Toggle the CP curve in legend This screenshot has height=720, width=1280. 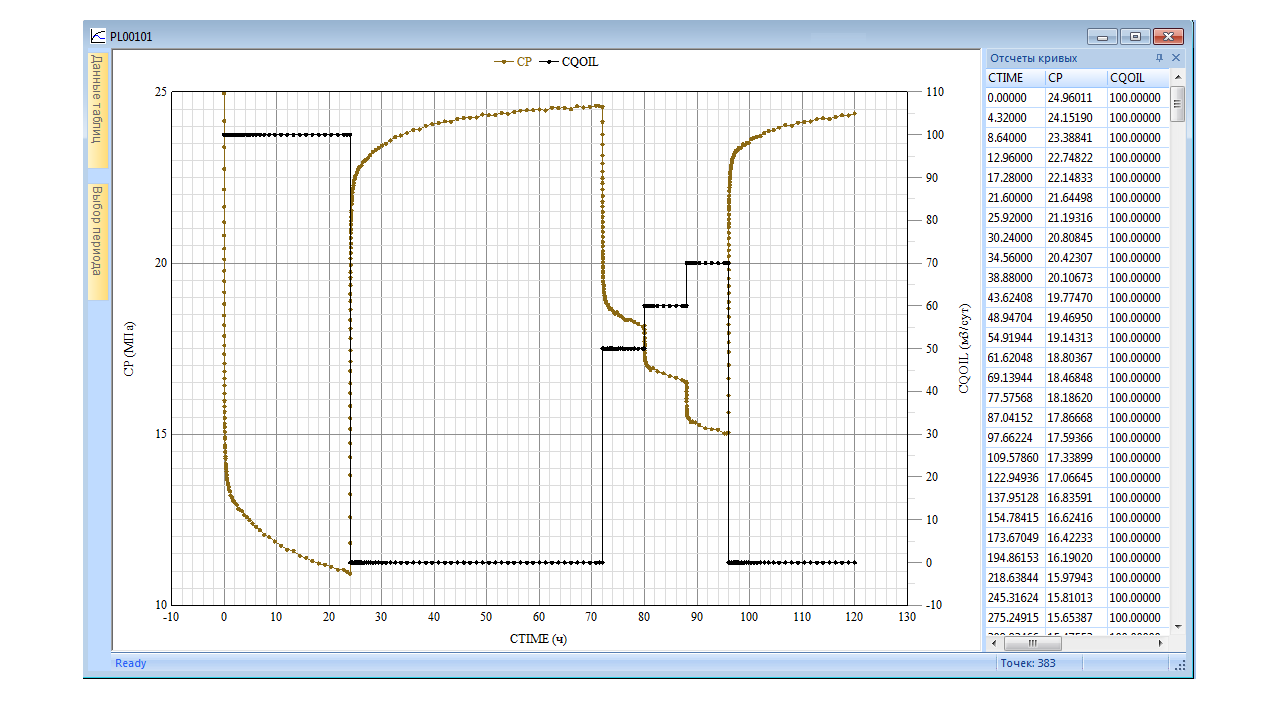pos(513,62)
